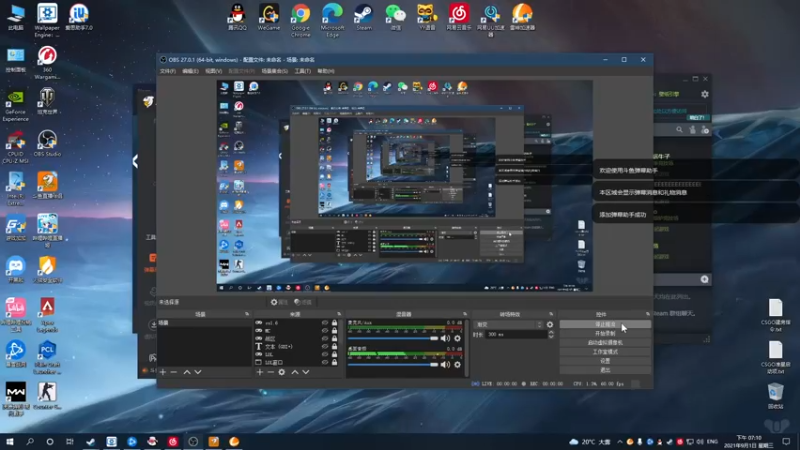Move the selected source down
The width and height of the screenshot is (800, 450).
coord(306,372)
